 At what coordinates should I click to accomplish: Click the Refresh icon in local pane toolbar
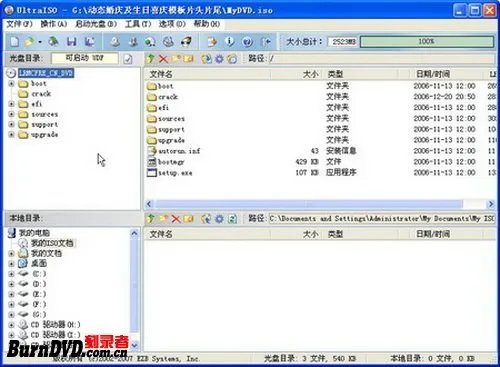click(x=232, y=219)
